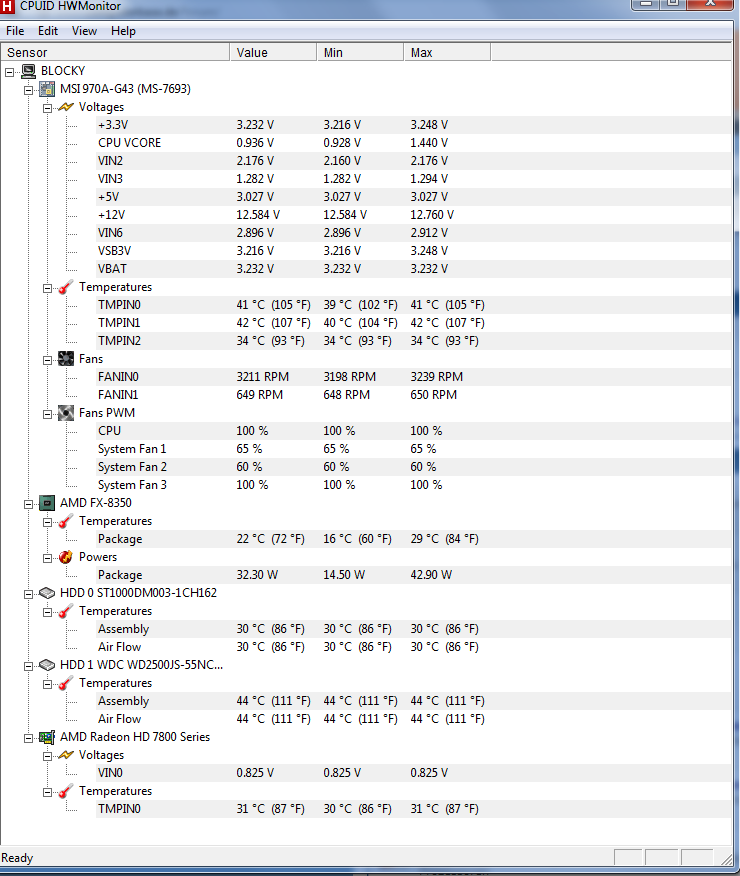Click the Fans group fan icon

66,359
